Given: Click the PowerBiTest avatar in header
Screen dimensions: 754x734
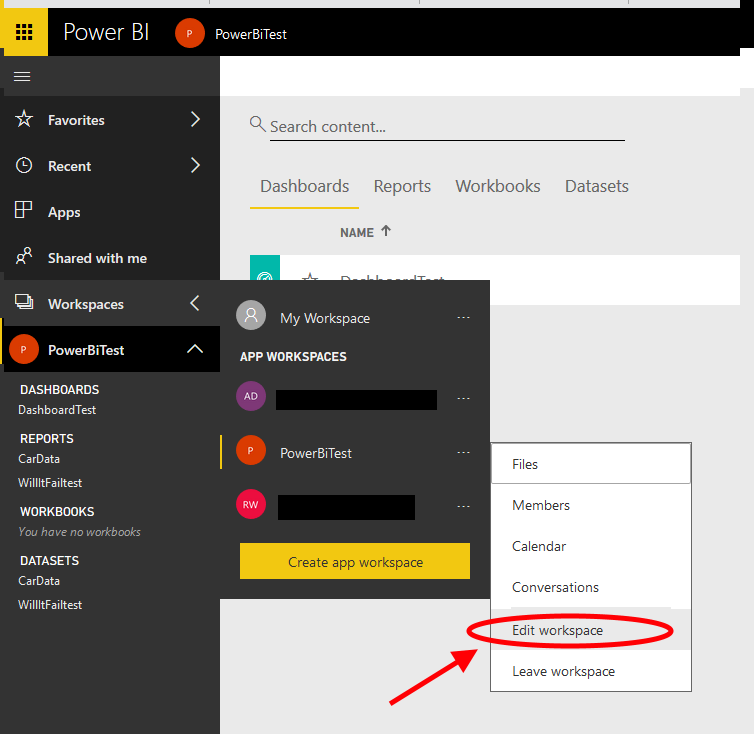Looking at the screenshot, I should click(x=189, y=33).
